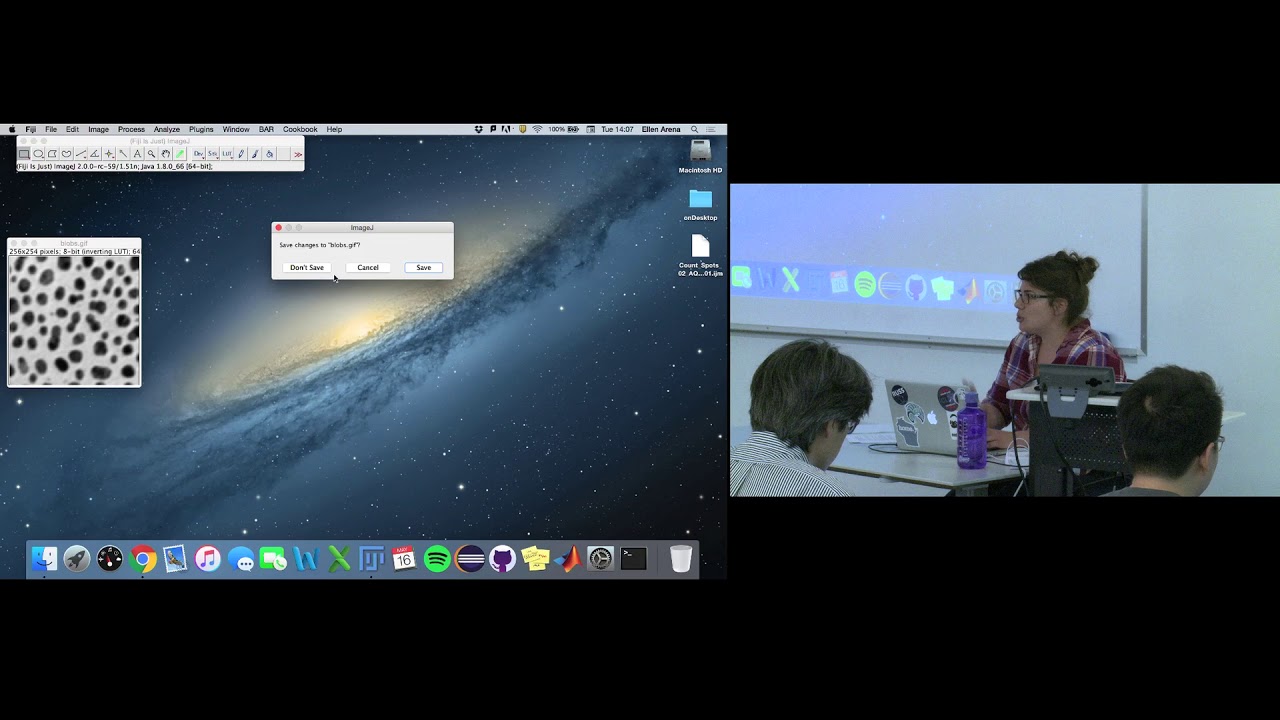The height and width of the screenshot is (720, 1280).
Task: Open System Preferences from the dock
Action: pyautogui.click(x=601, y=558)
